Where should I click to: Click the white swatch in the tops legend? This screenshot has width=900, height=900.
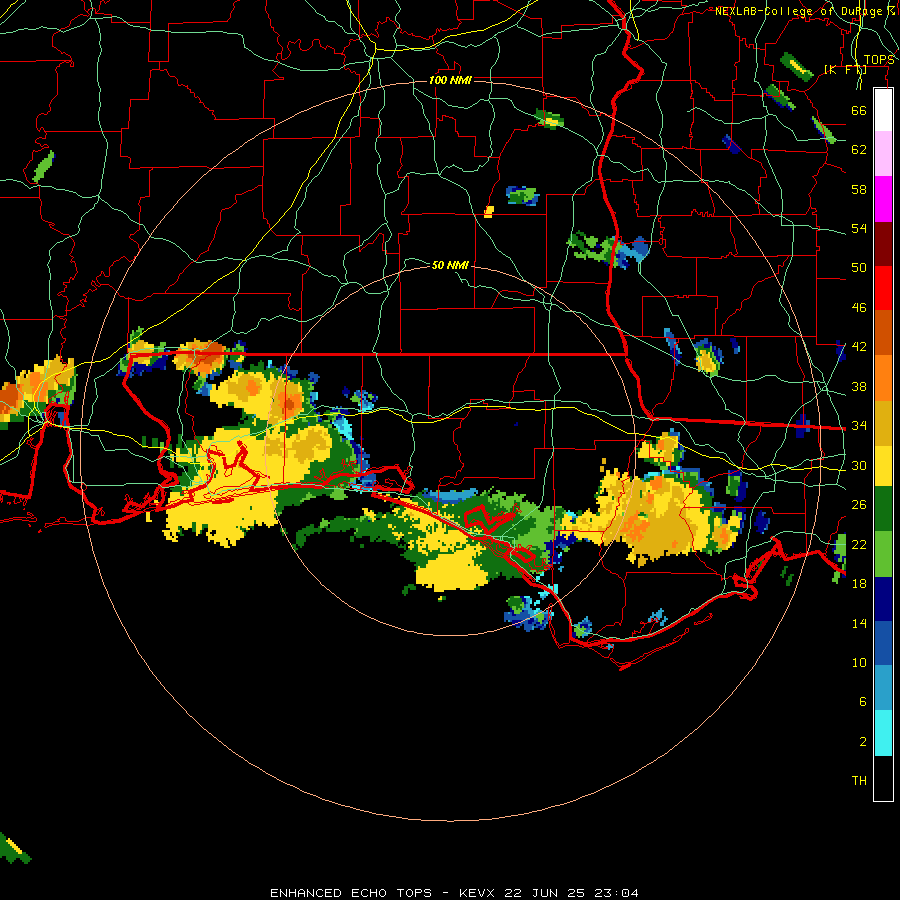pos(883,110)
